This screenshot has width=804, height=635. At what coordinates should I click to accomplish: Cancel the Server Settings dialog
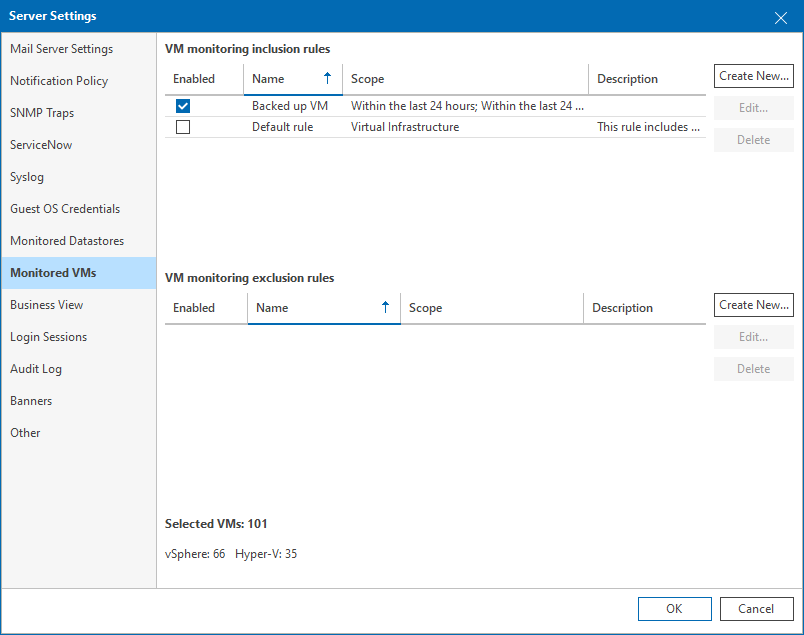(x=756, y=608)
